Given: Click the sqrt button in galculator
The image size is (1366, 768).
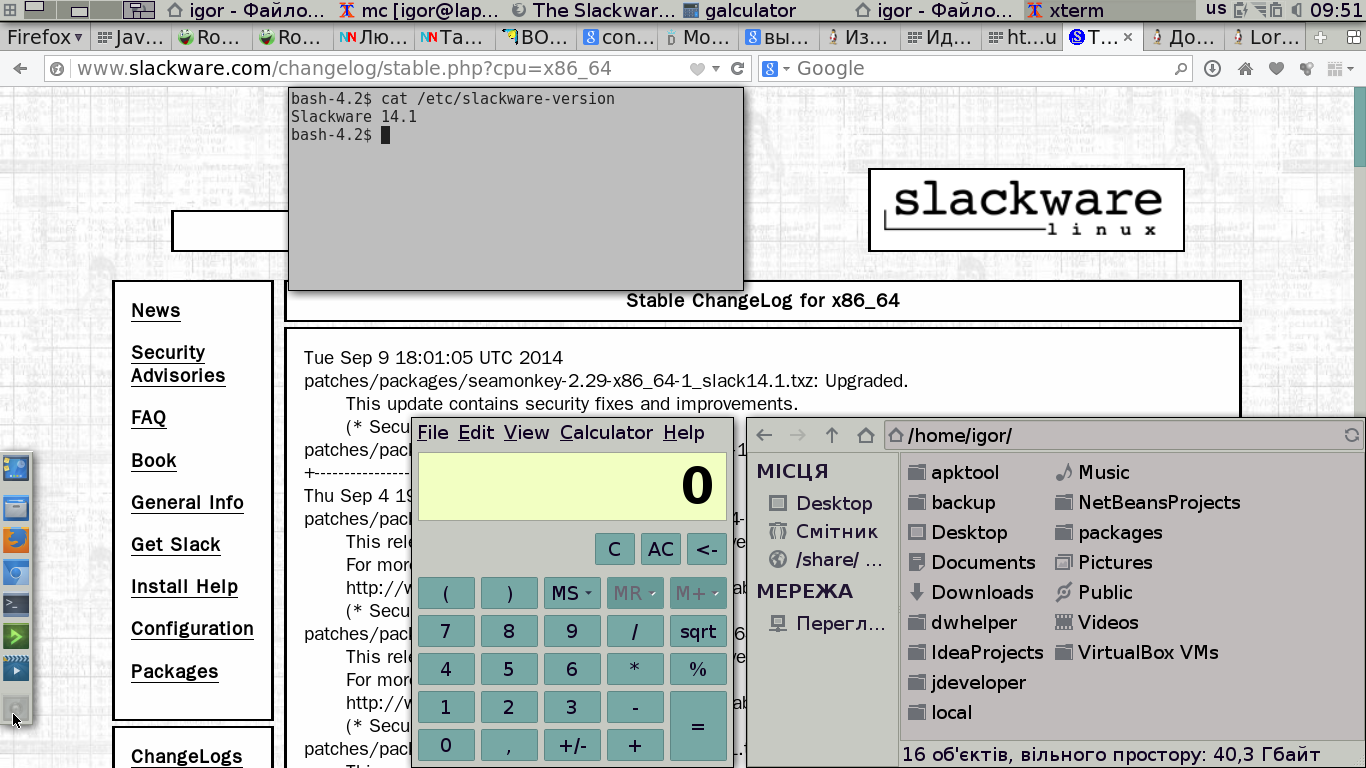Looking at the screenshot, I should pos(698,631).
